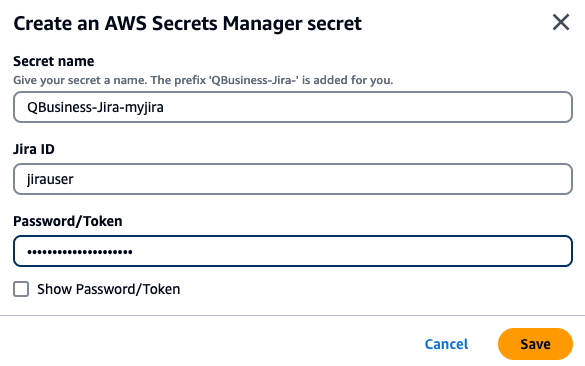This screenshot has width=585, height=366.
Task: Focus the Secret name input field
Action: (x=293, y=107)
